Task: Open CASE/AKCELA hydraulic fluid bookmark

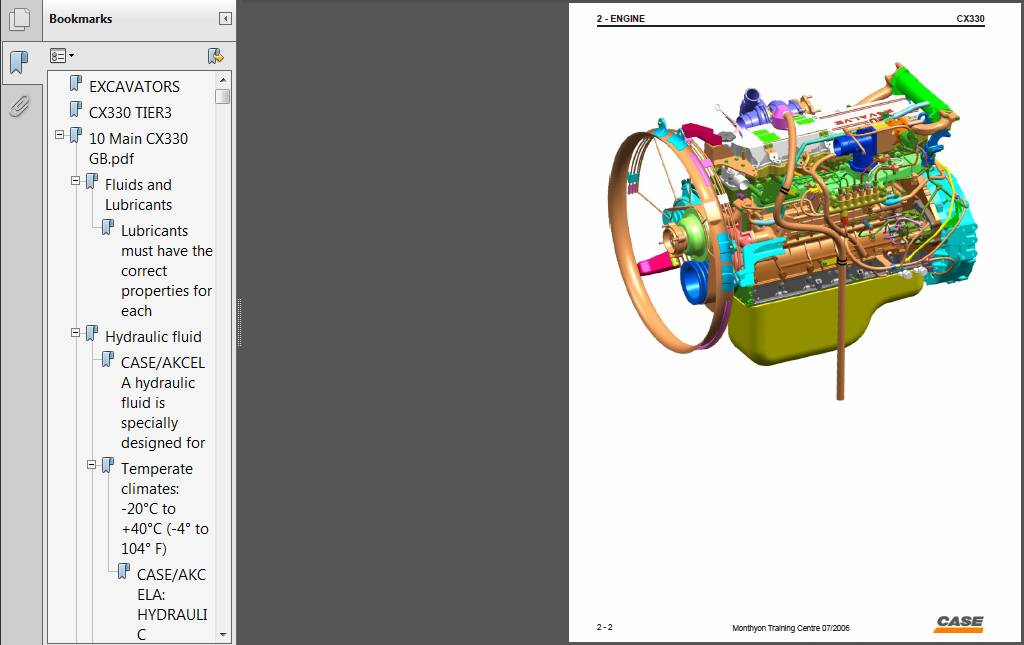Action: point(163,403)
